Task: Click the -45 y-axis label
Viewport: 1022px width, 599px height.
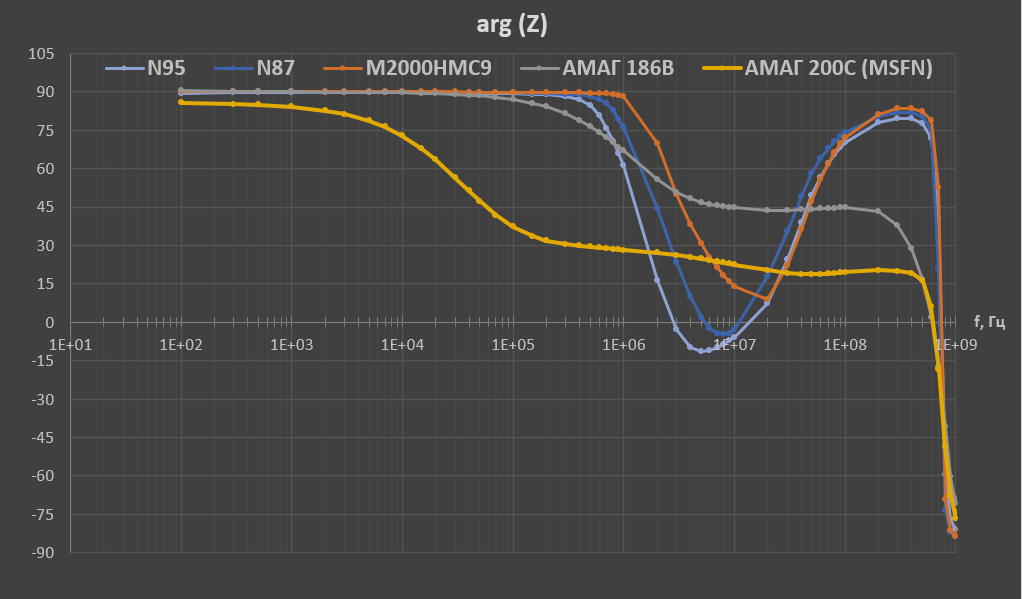Action: pos(43,437)
